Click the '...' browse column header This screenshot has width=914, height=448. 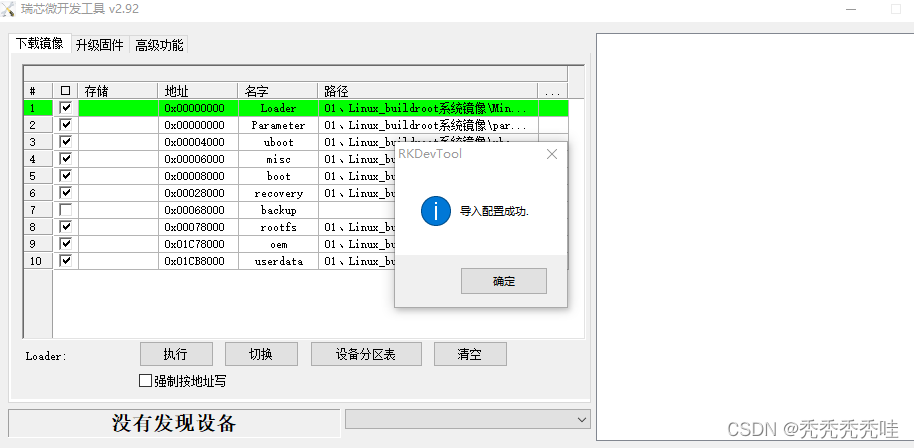[552, 91]
